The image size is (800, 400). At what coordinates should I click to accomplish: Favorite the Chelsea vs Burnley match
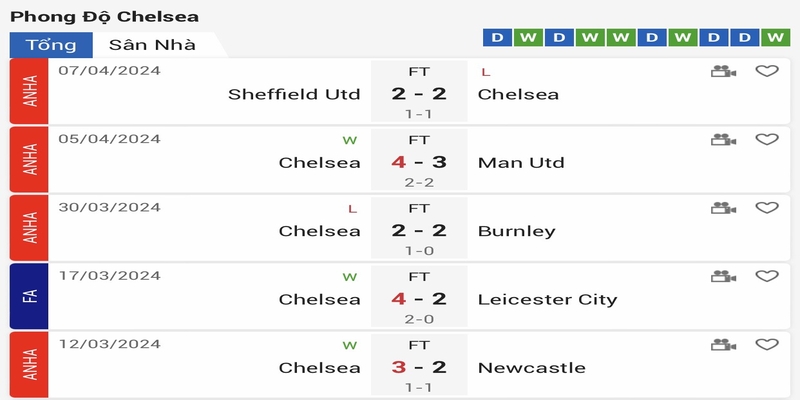pyautogui.click(x=767, y=208)
